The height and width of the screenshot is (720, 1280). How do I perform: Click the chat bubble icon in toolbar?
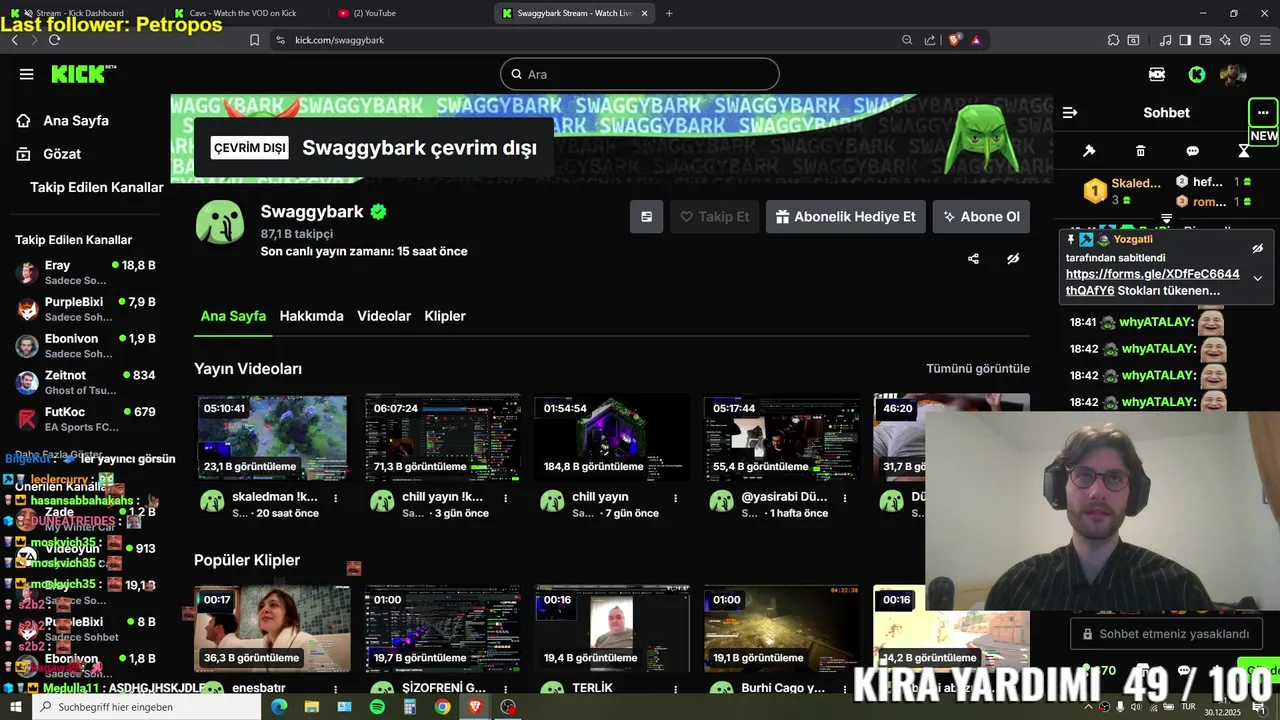[1192, 151]
